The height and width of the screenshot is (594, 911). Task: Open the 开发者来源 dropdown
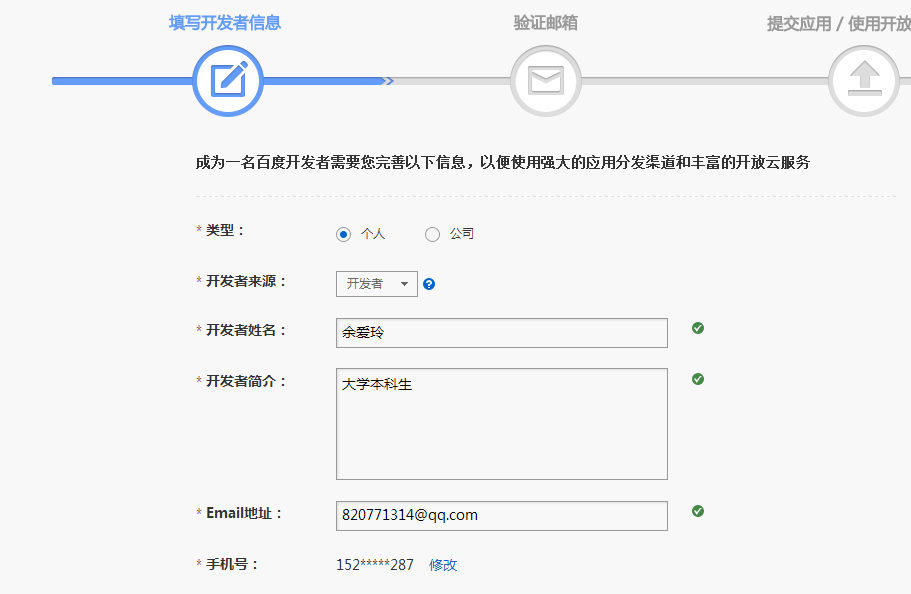pyautogui.click(x=376, y=284)
